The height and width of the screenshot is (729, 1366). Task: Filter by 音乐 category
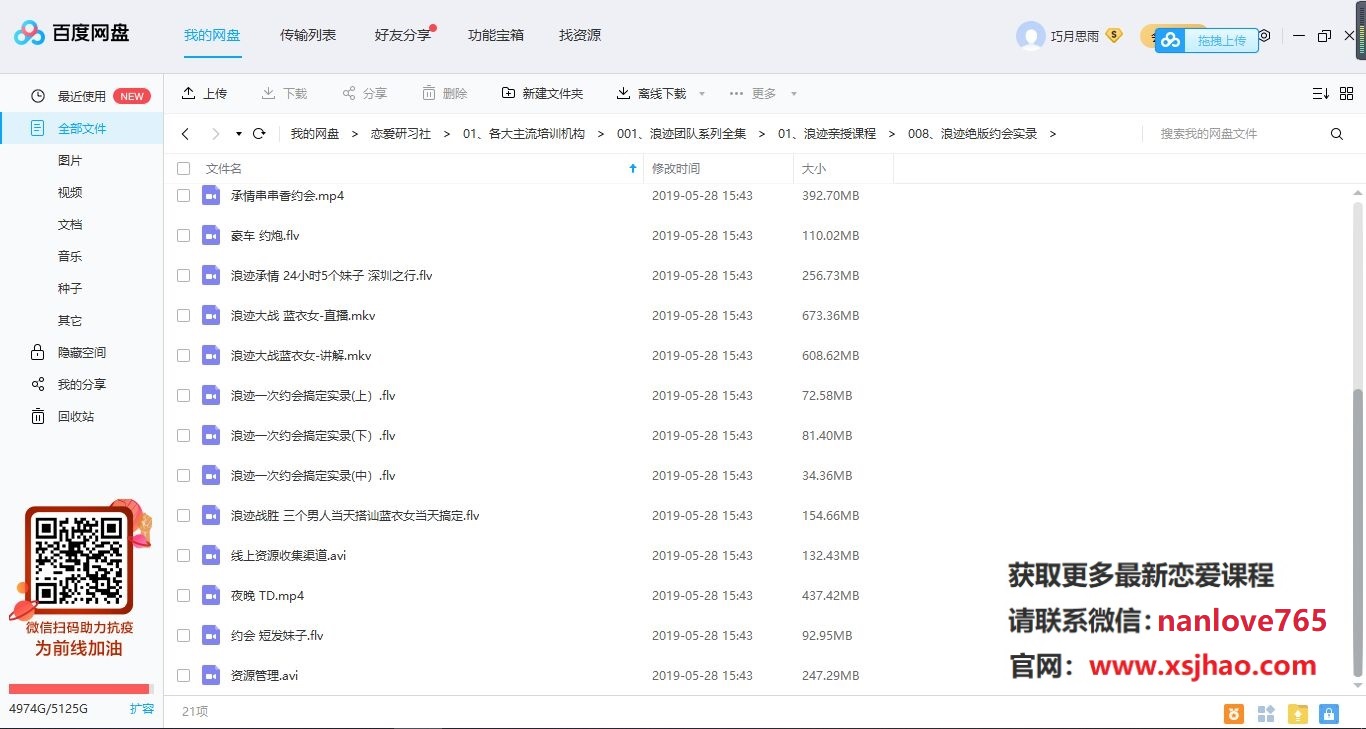[x=70, y=256]
